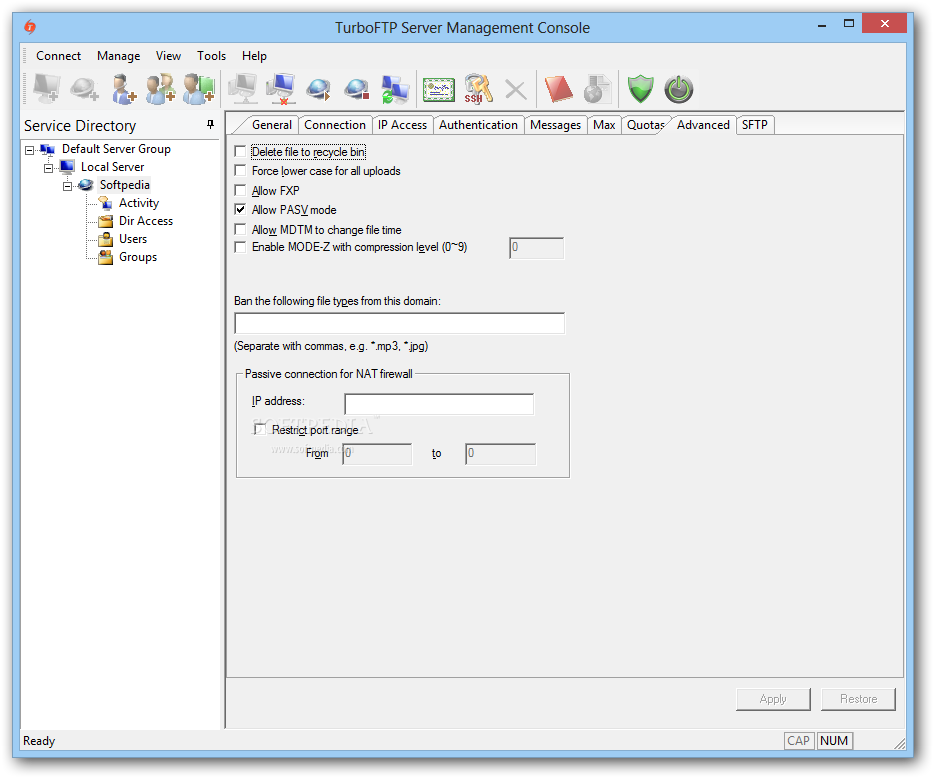Select Dir Access in the tree
This screenshot has height=778, width=934.
pos(146,221)
